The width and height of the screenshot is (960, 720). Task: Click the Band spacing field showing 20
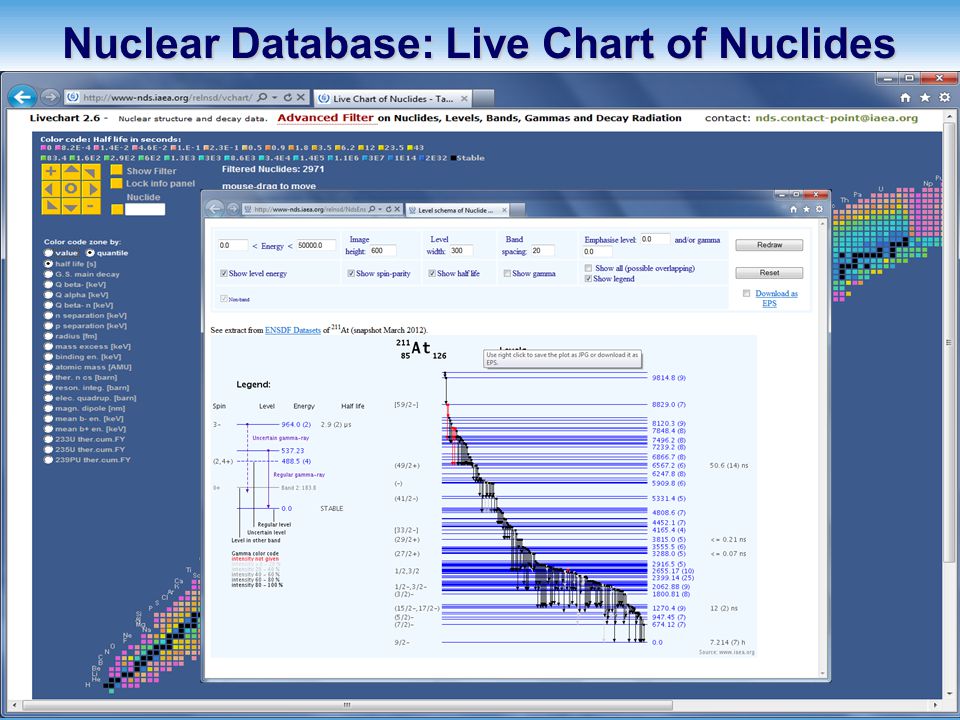point(542,250)
